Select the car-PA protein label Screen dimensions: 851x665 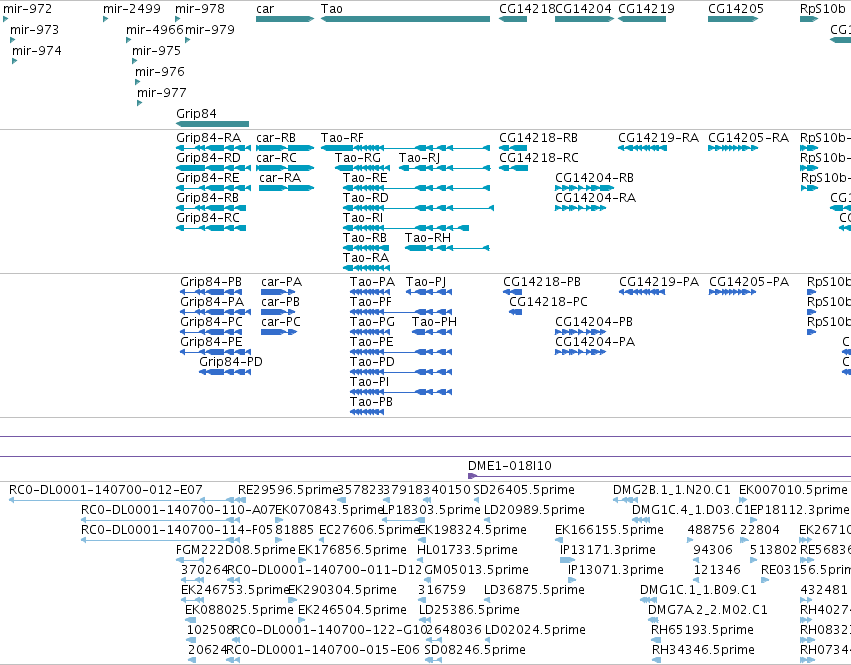click(282, 282)
